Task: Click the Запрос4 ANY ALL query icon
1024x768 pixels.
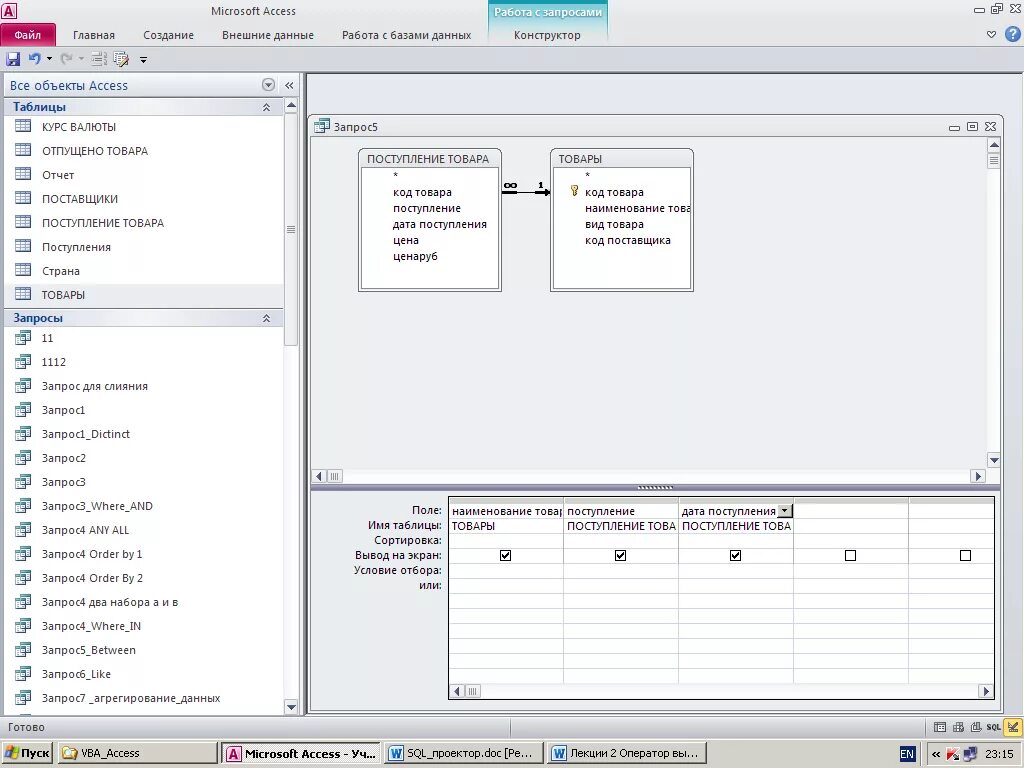Action: (x=23, y=529)
